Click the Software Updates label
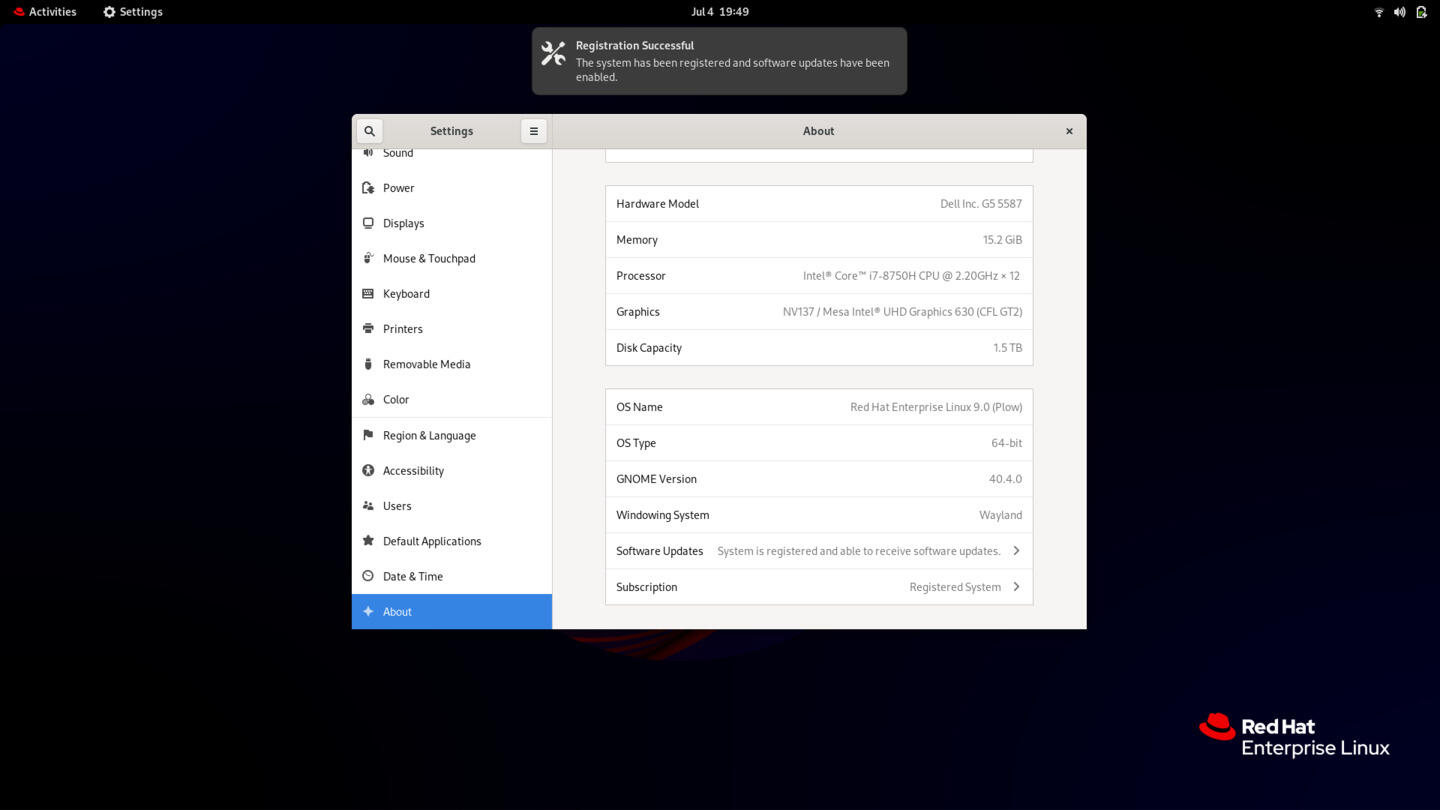 [660, 551]
